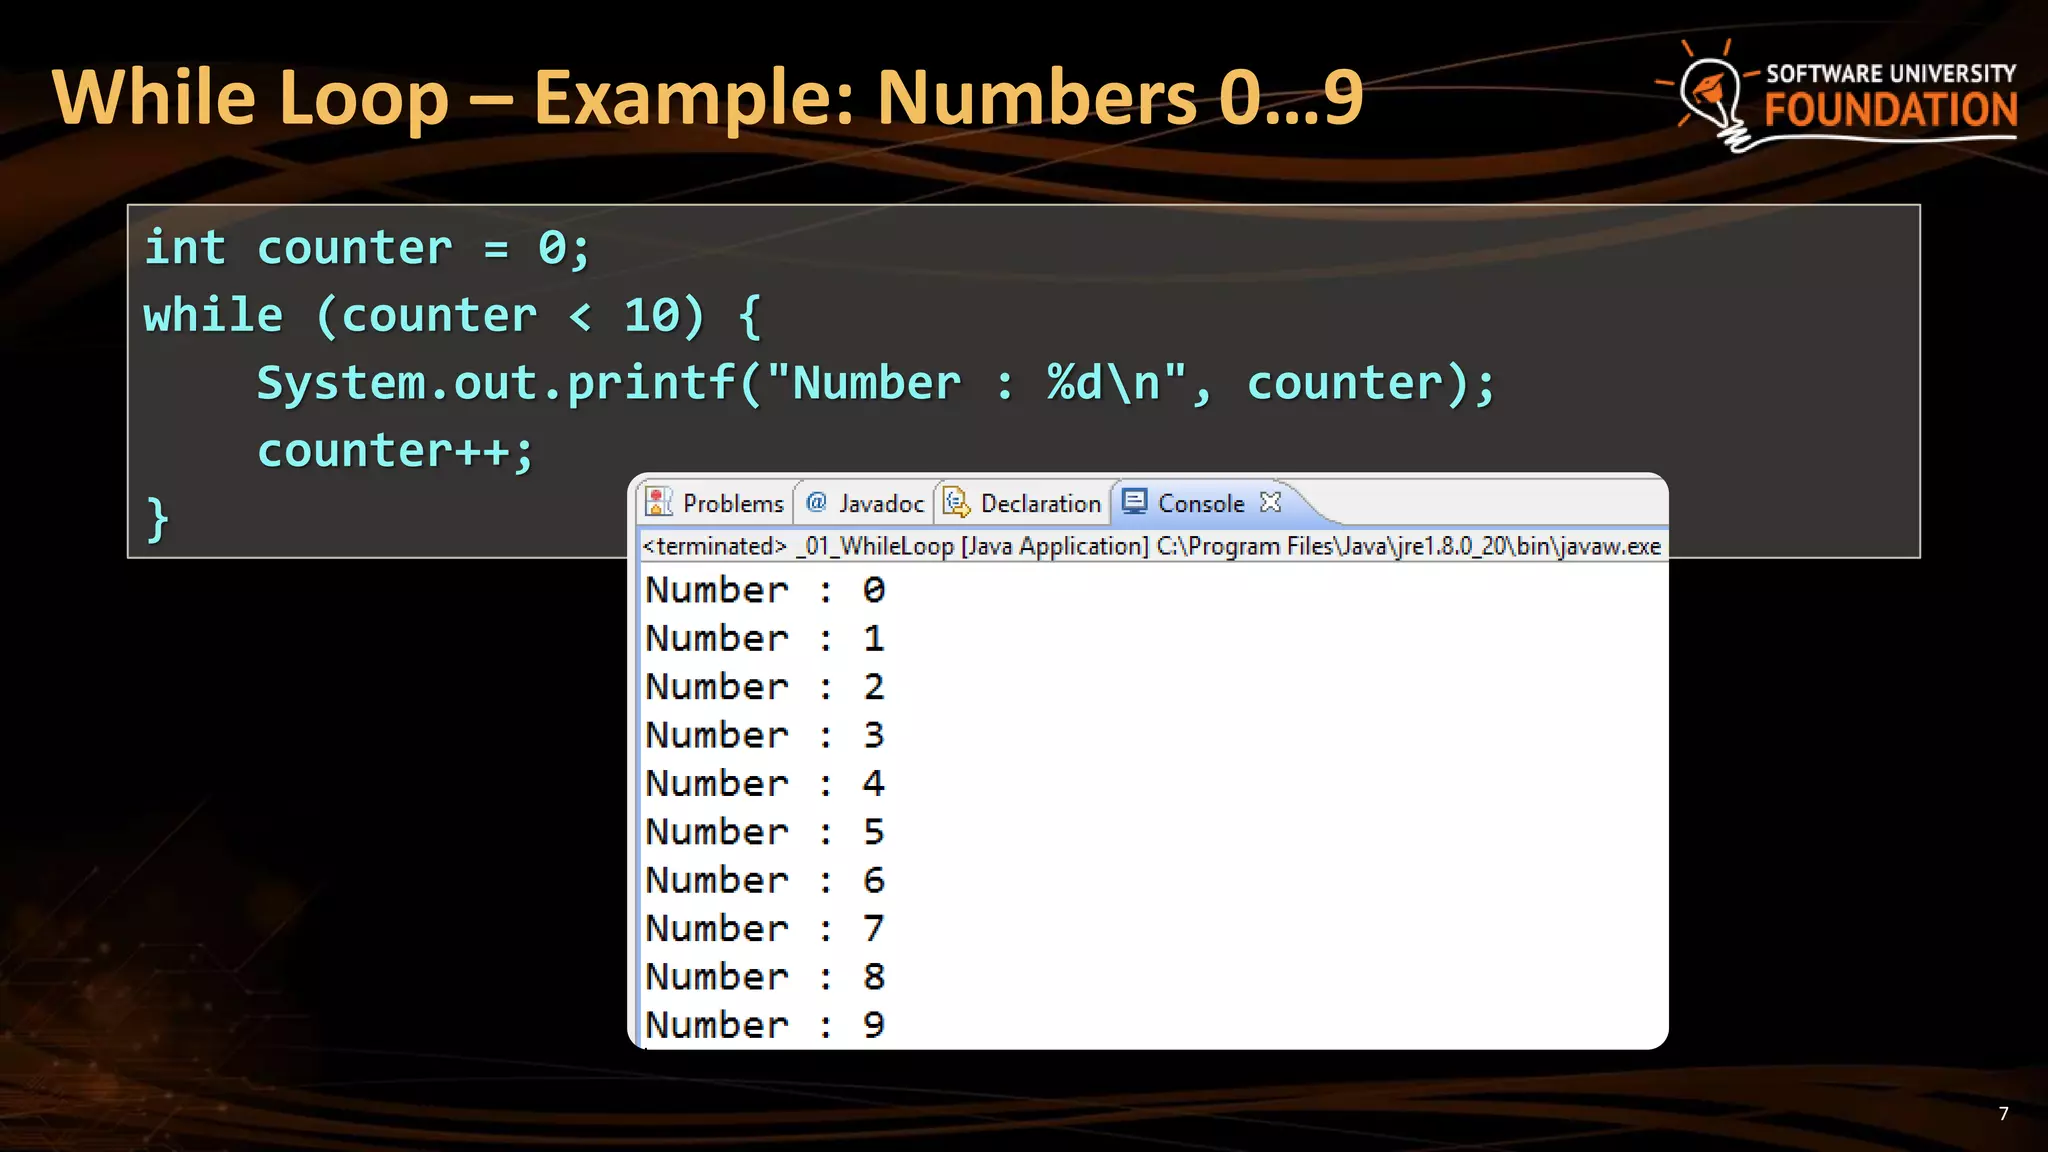Select the Declaration tab

(x=1040, y=503)
